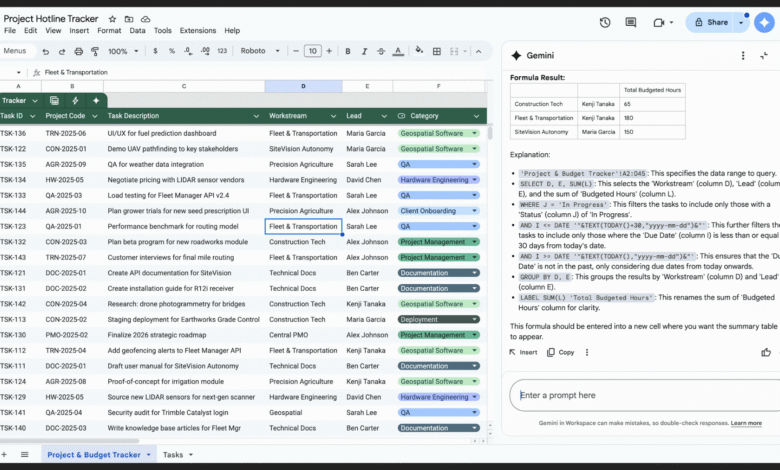Increase decimal places

point(205,51)
